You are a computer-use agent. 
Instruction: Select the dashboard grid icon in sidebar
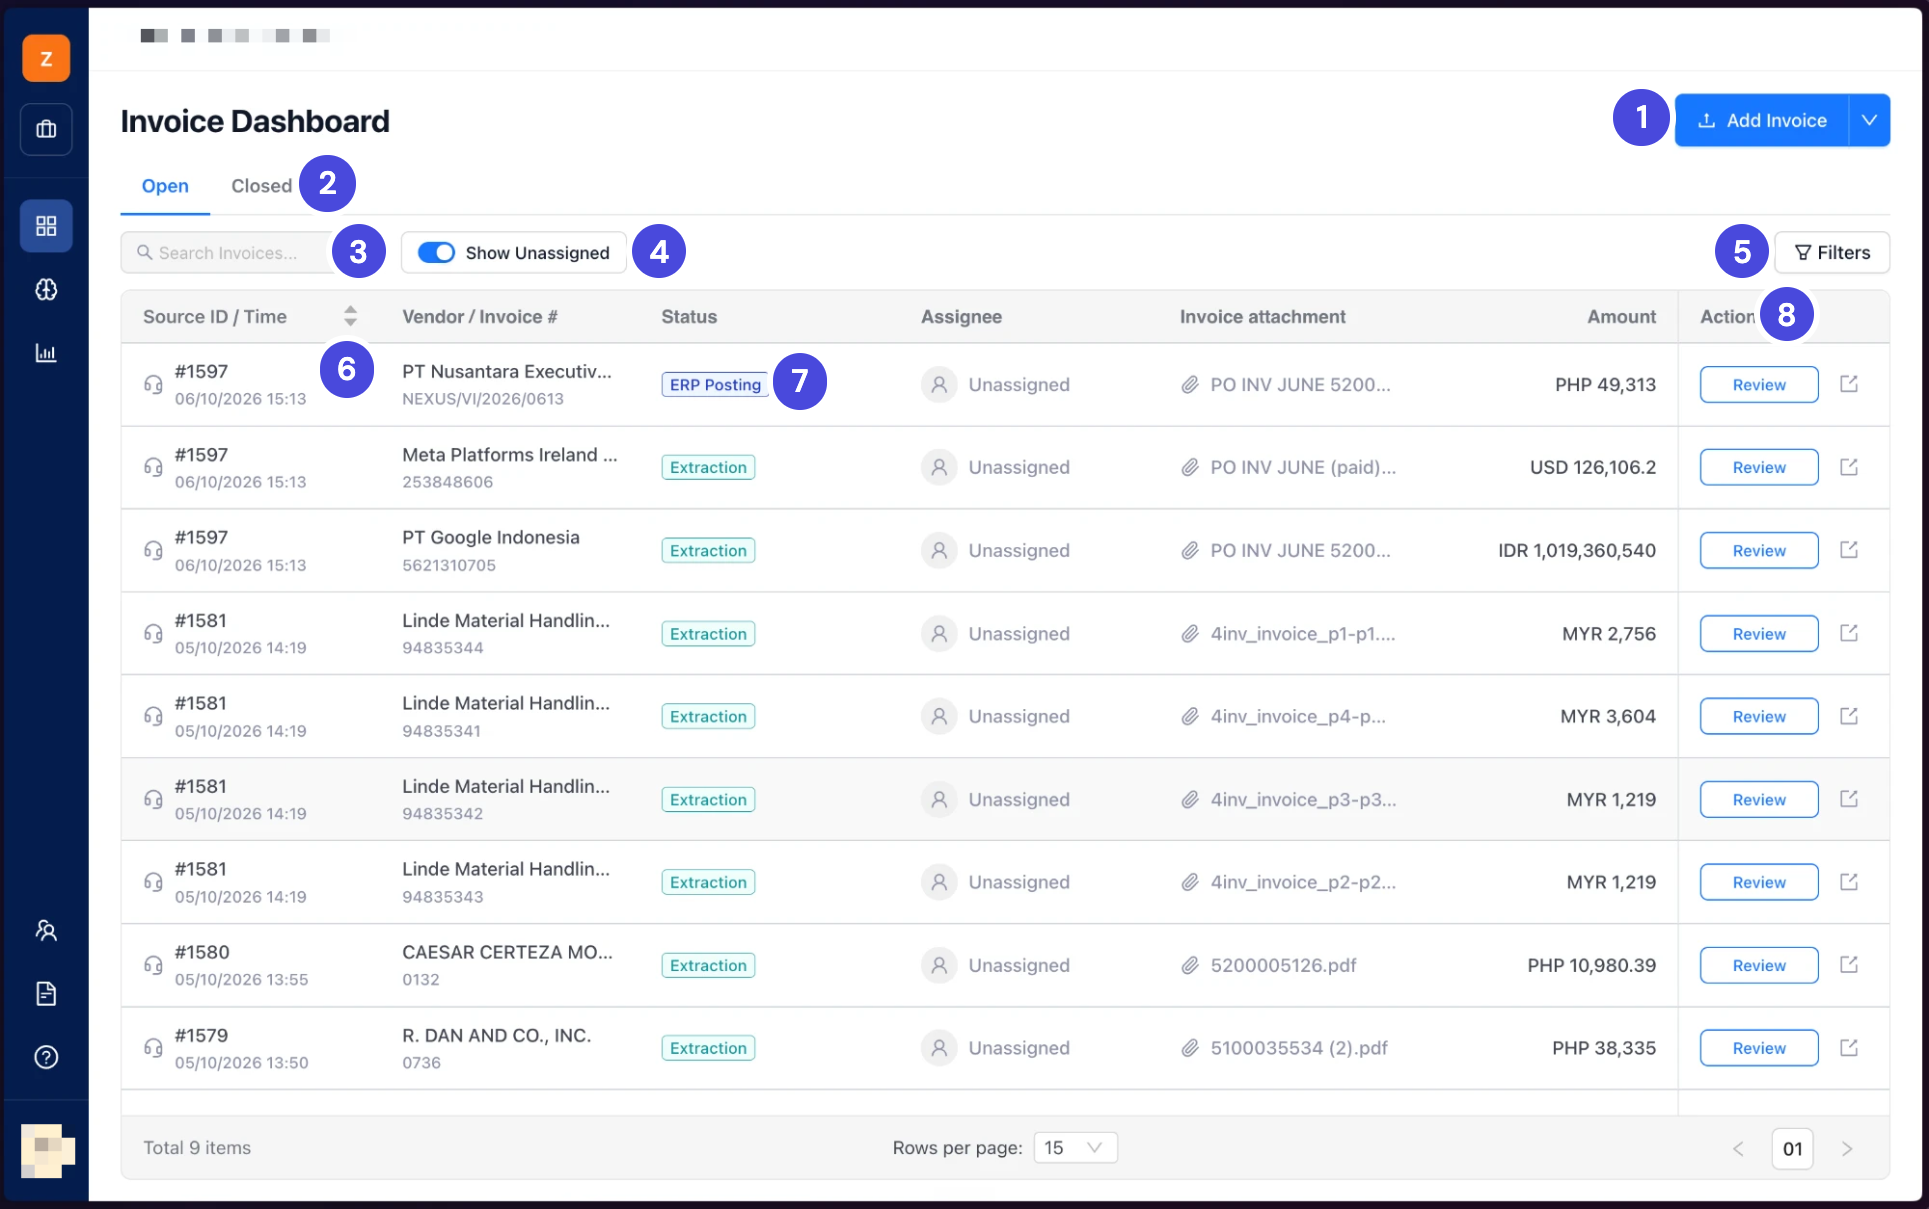point(46,226)
